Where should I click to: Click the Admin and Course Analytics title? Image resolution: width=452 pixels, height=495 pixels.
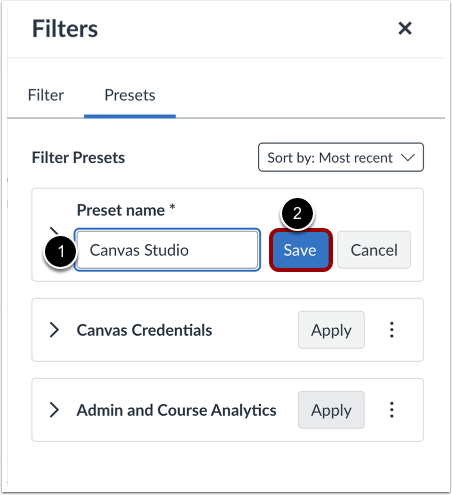coord(177,410)
